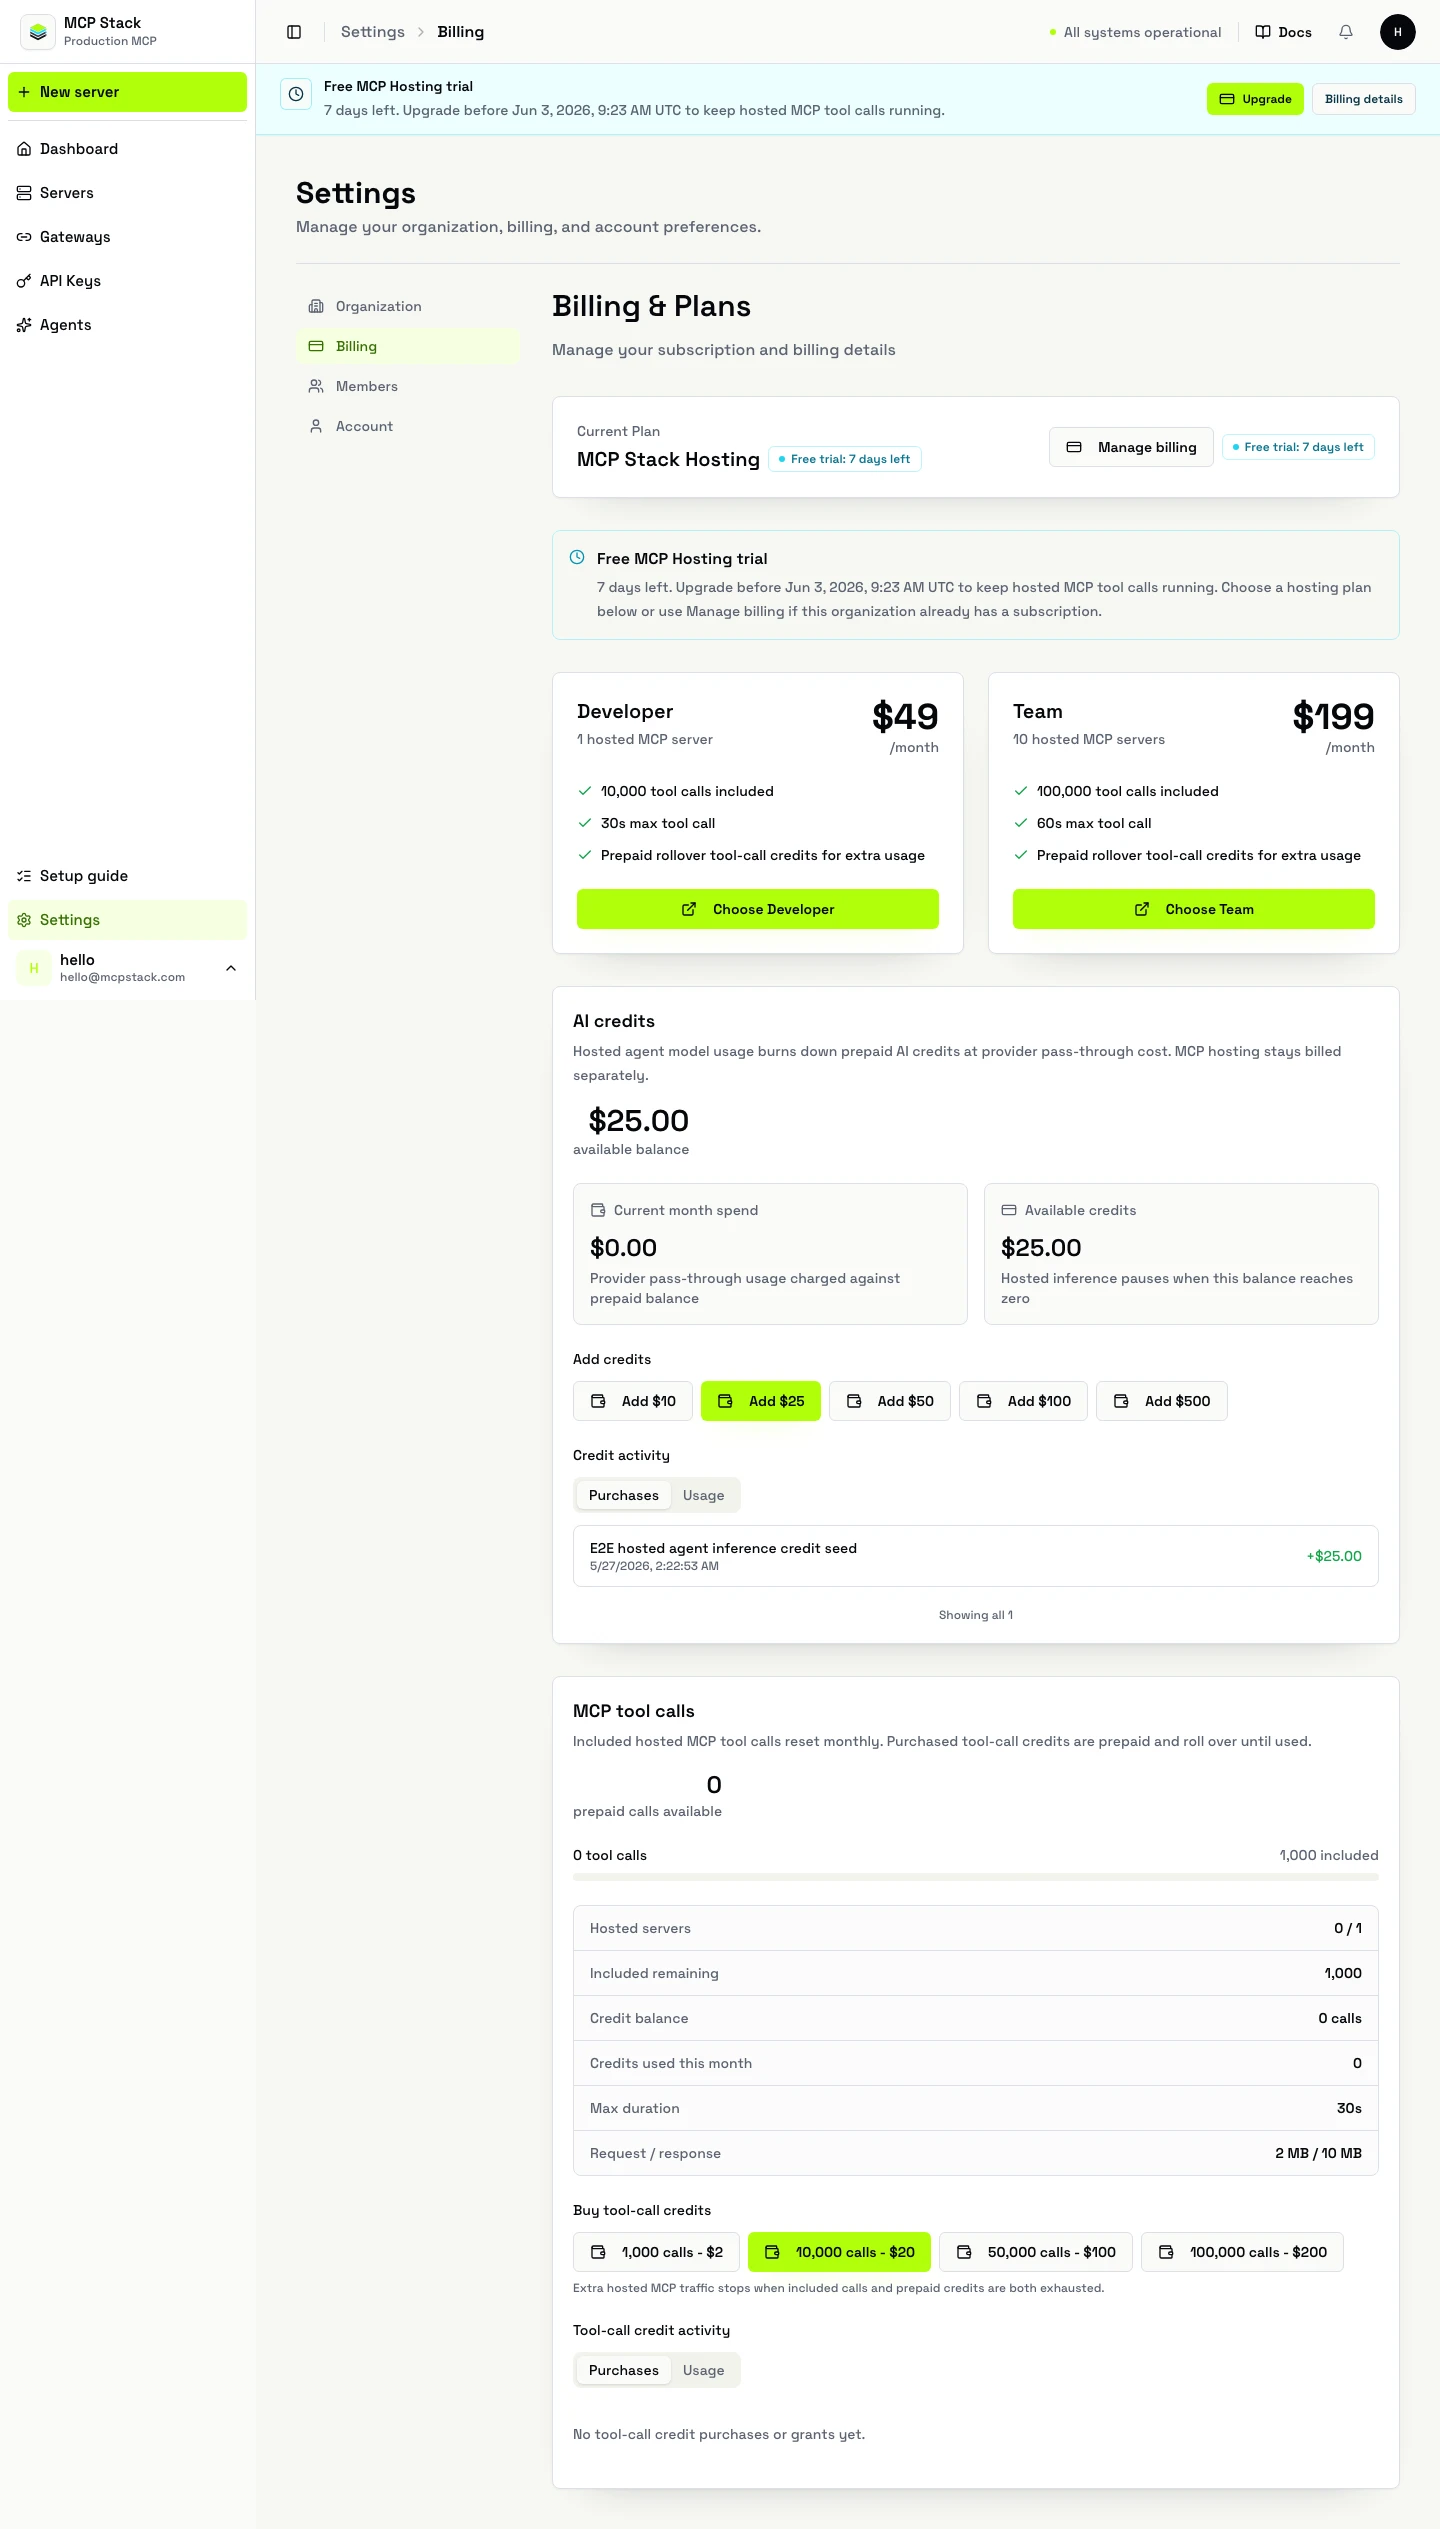The image size is (1440, 2529).
Task: Open Gateways in the sidebar
Action: pyautogui.click(x=127, y=237)
